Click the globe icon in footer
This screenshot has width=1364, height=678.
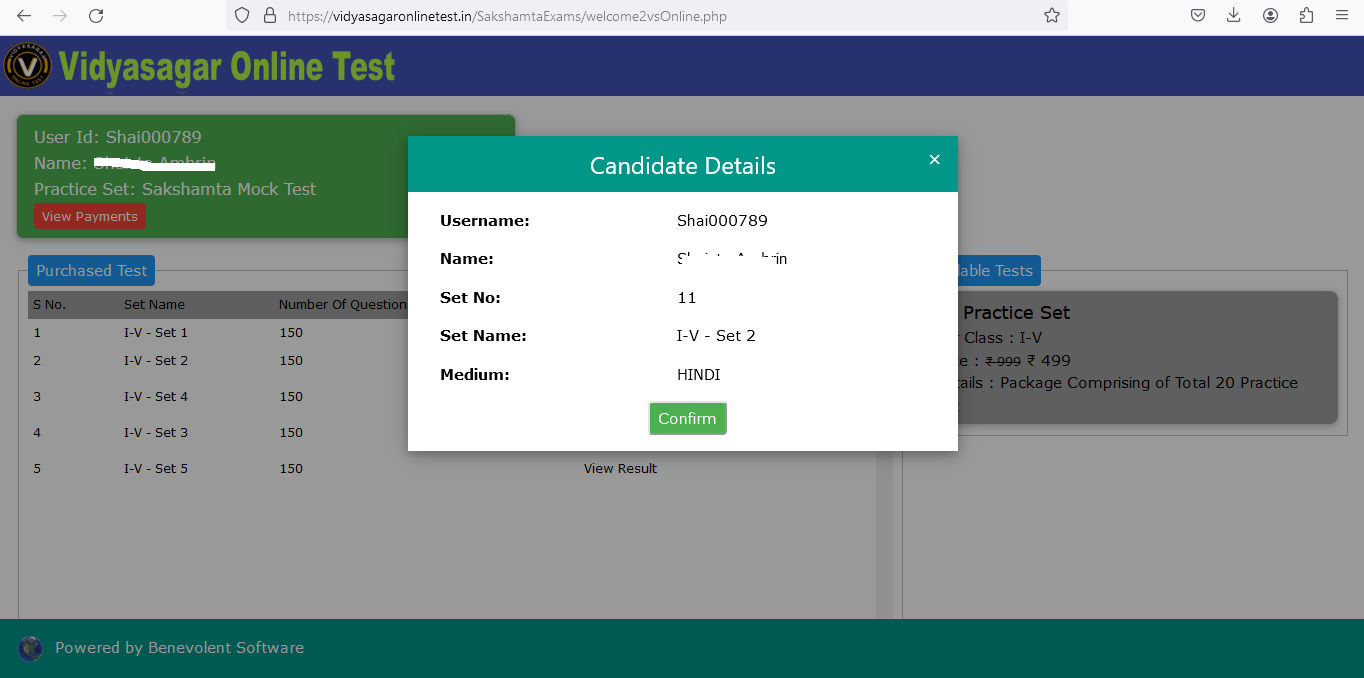(x=31, y=648)
